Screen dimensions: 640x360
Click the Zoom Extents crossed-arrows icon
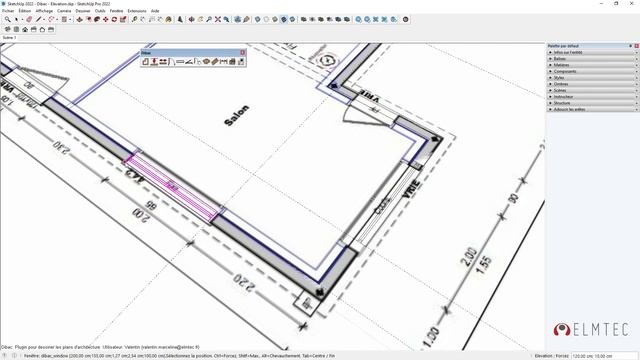click(x=218, y=19)
